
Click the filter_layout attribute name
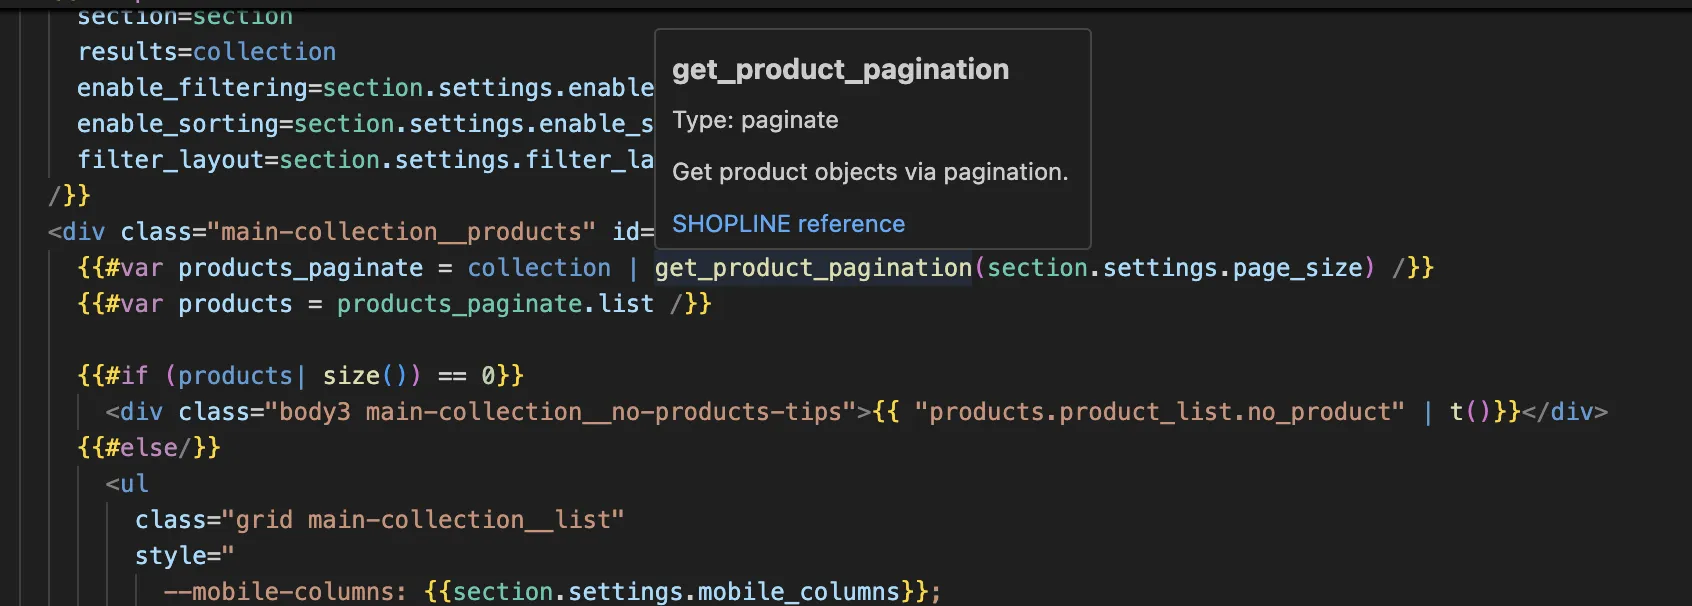pos(170,160)
